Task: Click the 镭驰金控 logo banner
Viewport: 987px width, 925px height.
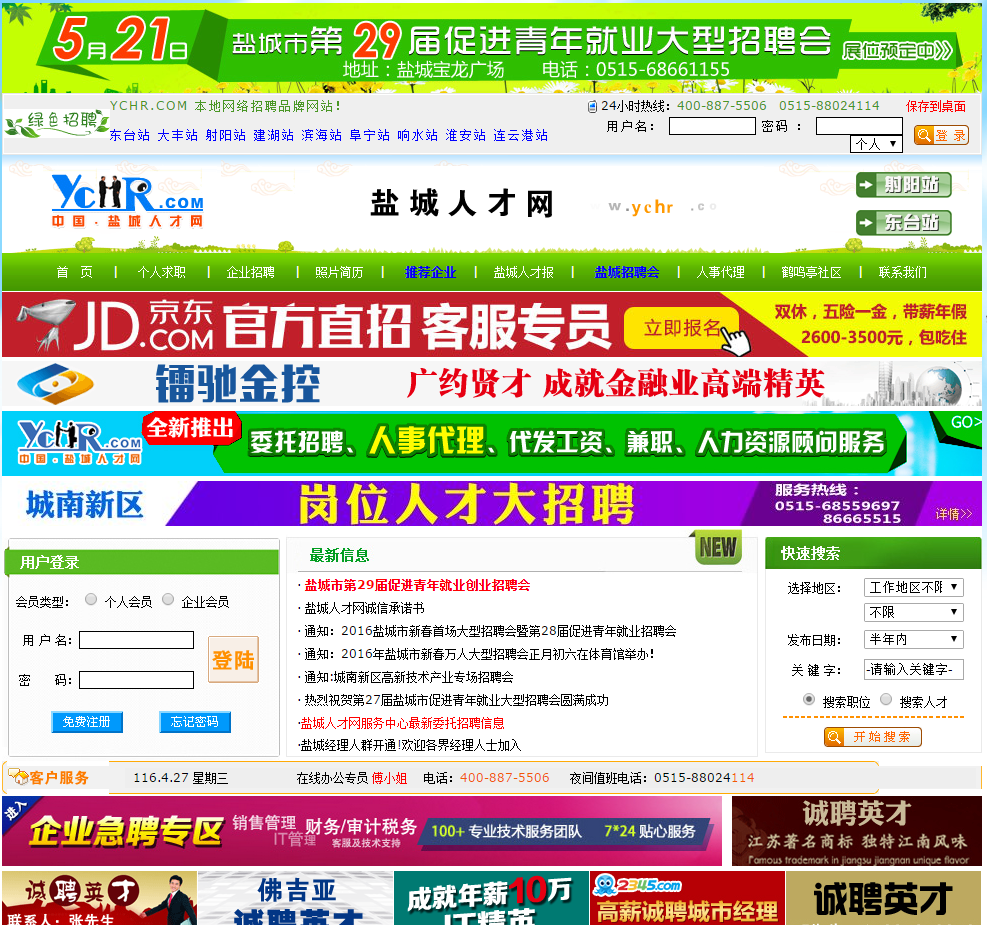Action: (x=492, y=383)
